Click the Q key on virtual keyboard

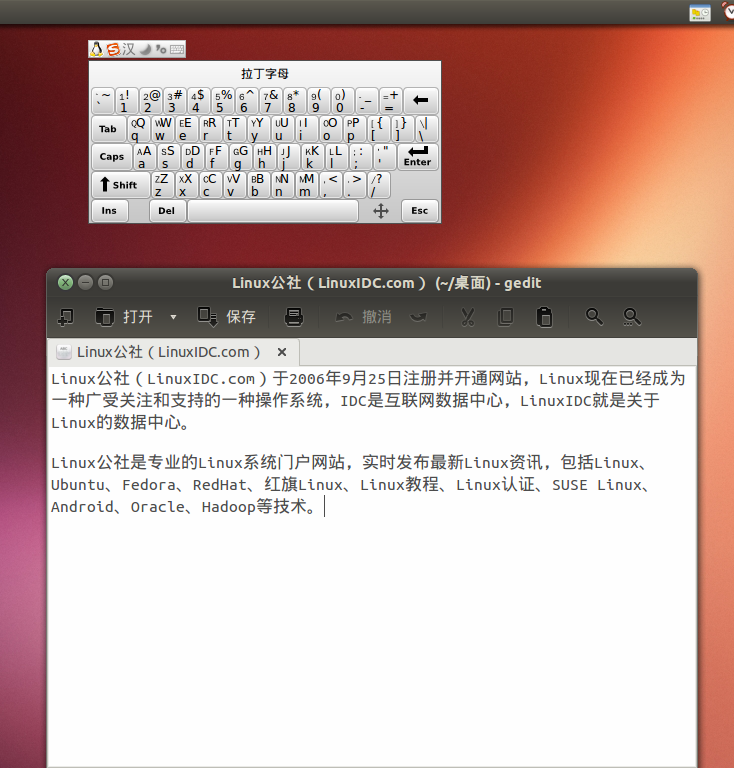click(x=139, y=129)
